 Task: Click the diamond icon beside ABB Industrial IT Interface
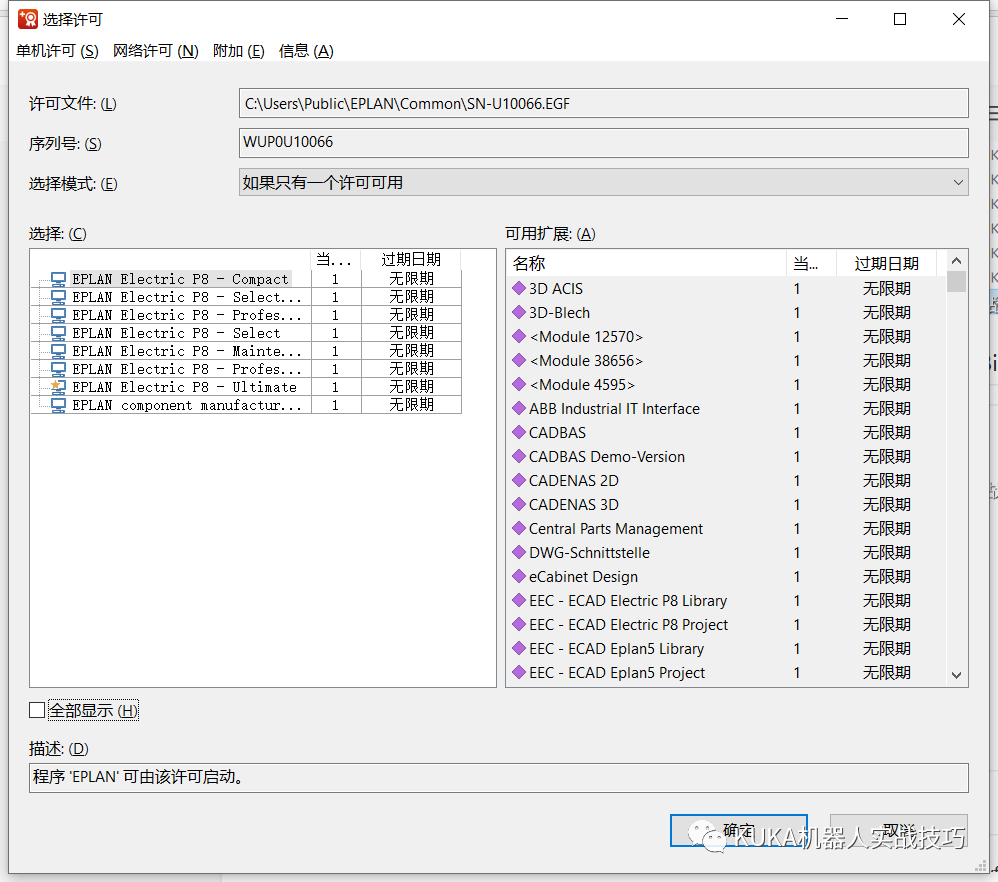[519, 409]
